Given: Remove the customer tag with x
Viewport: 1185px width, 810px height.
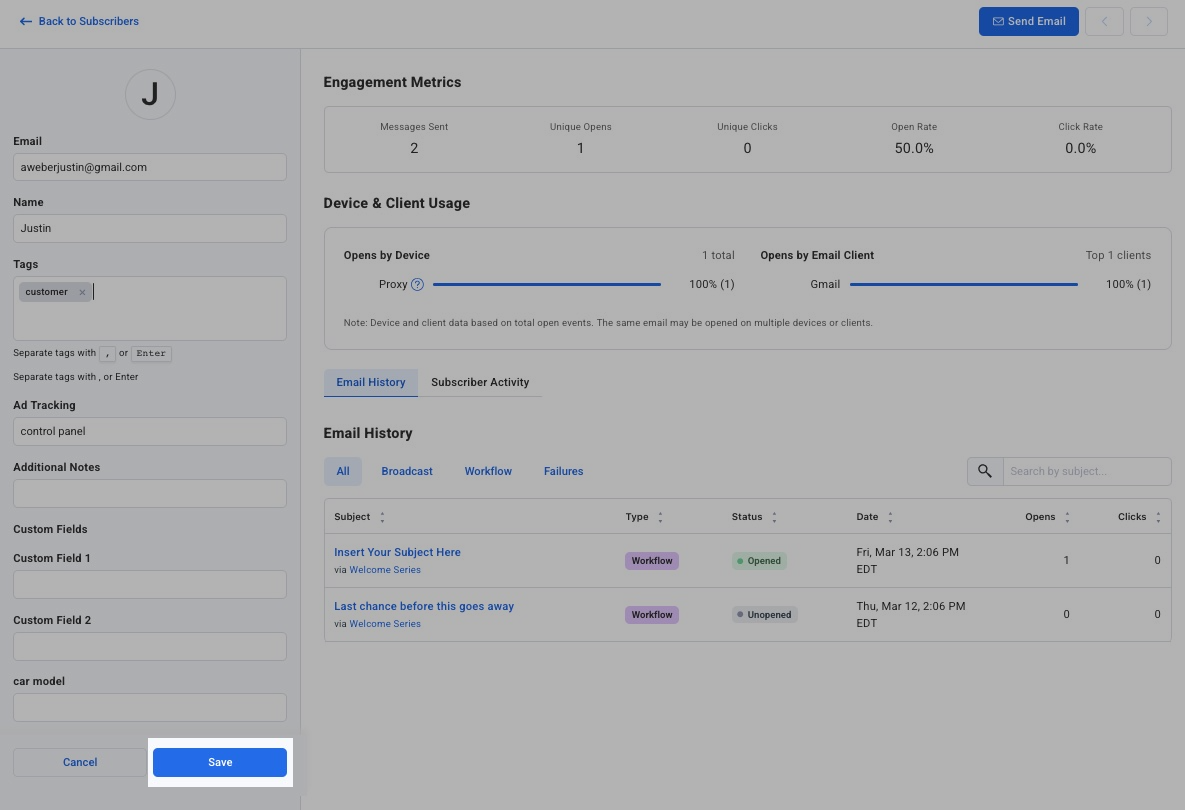Looking at the screenshot, I should 82,292.
